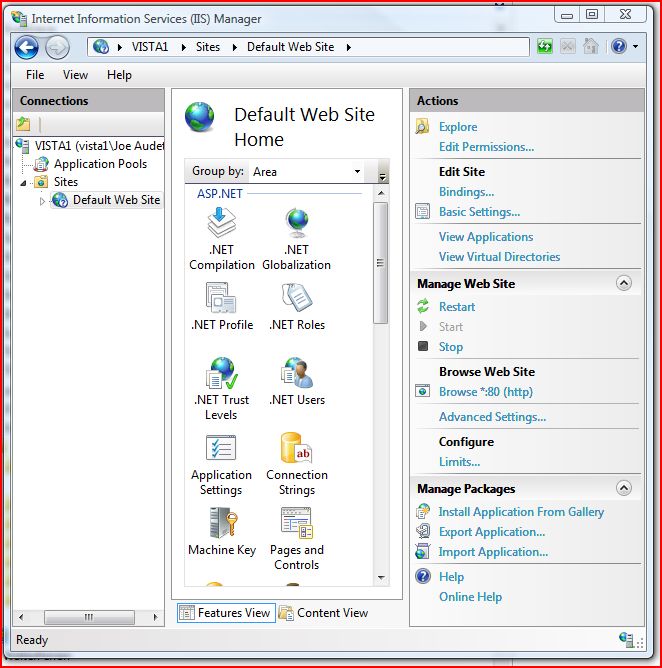Click the view options button beside Group by
This screenshot has width=662, height=668.
383,172
